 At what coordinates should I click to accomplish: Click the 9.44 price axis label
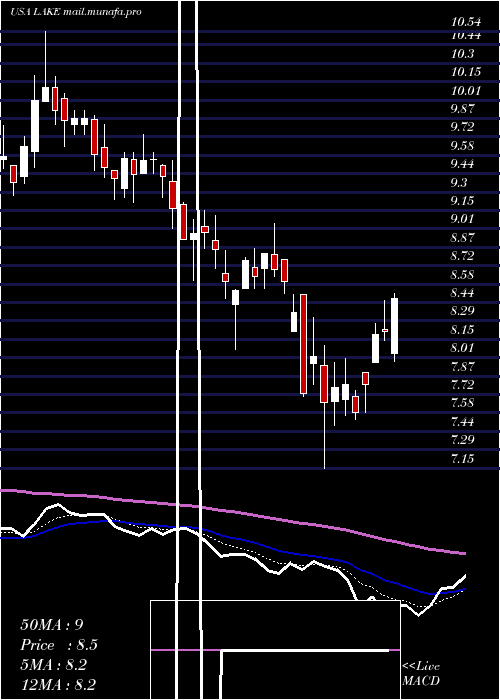pyautogui.click(x=462, y=164)
